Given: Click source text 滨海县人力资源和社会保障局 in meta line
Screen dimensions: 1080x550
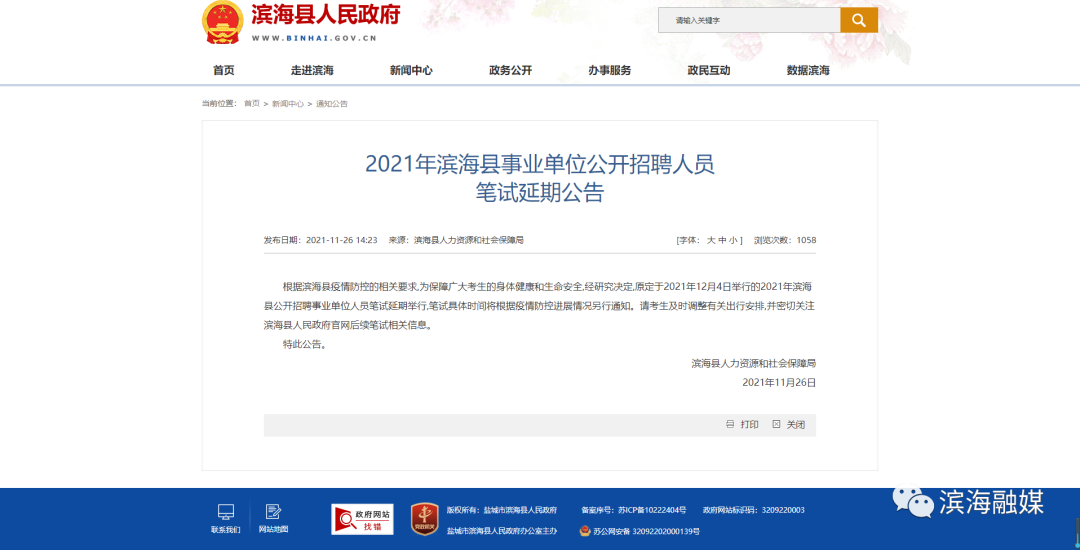Looking at the screenshot, I should [469, 240].
